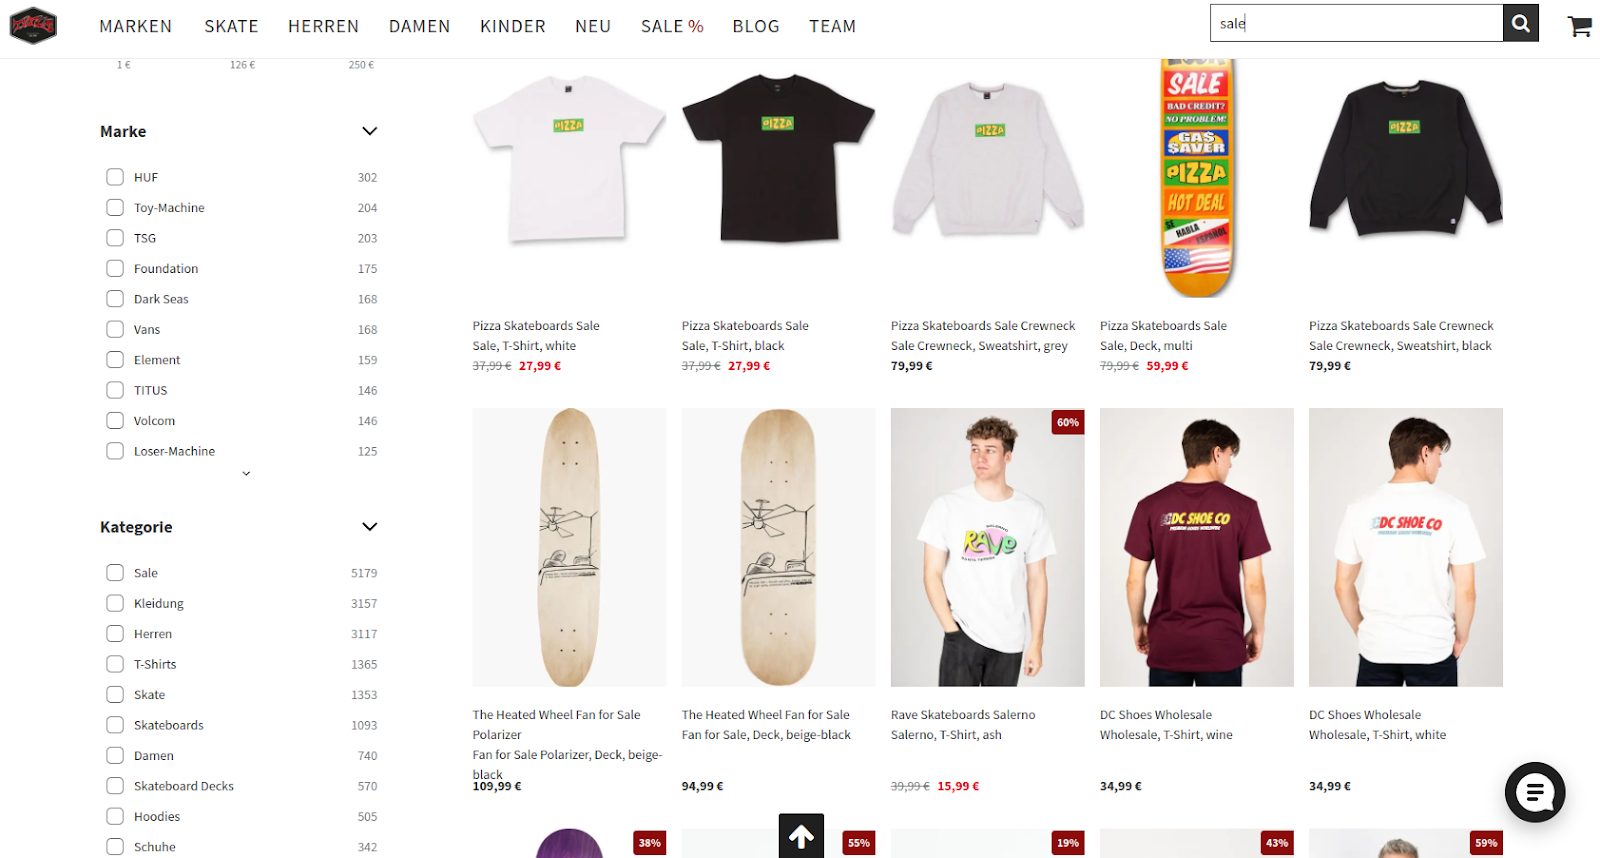Click the 60% discount badge
Screen dimensions: 1600x858
pos(1067,422)
